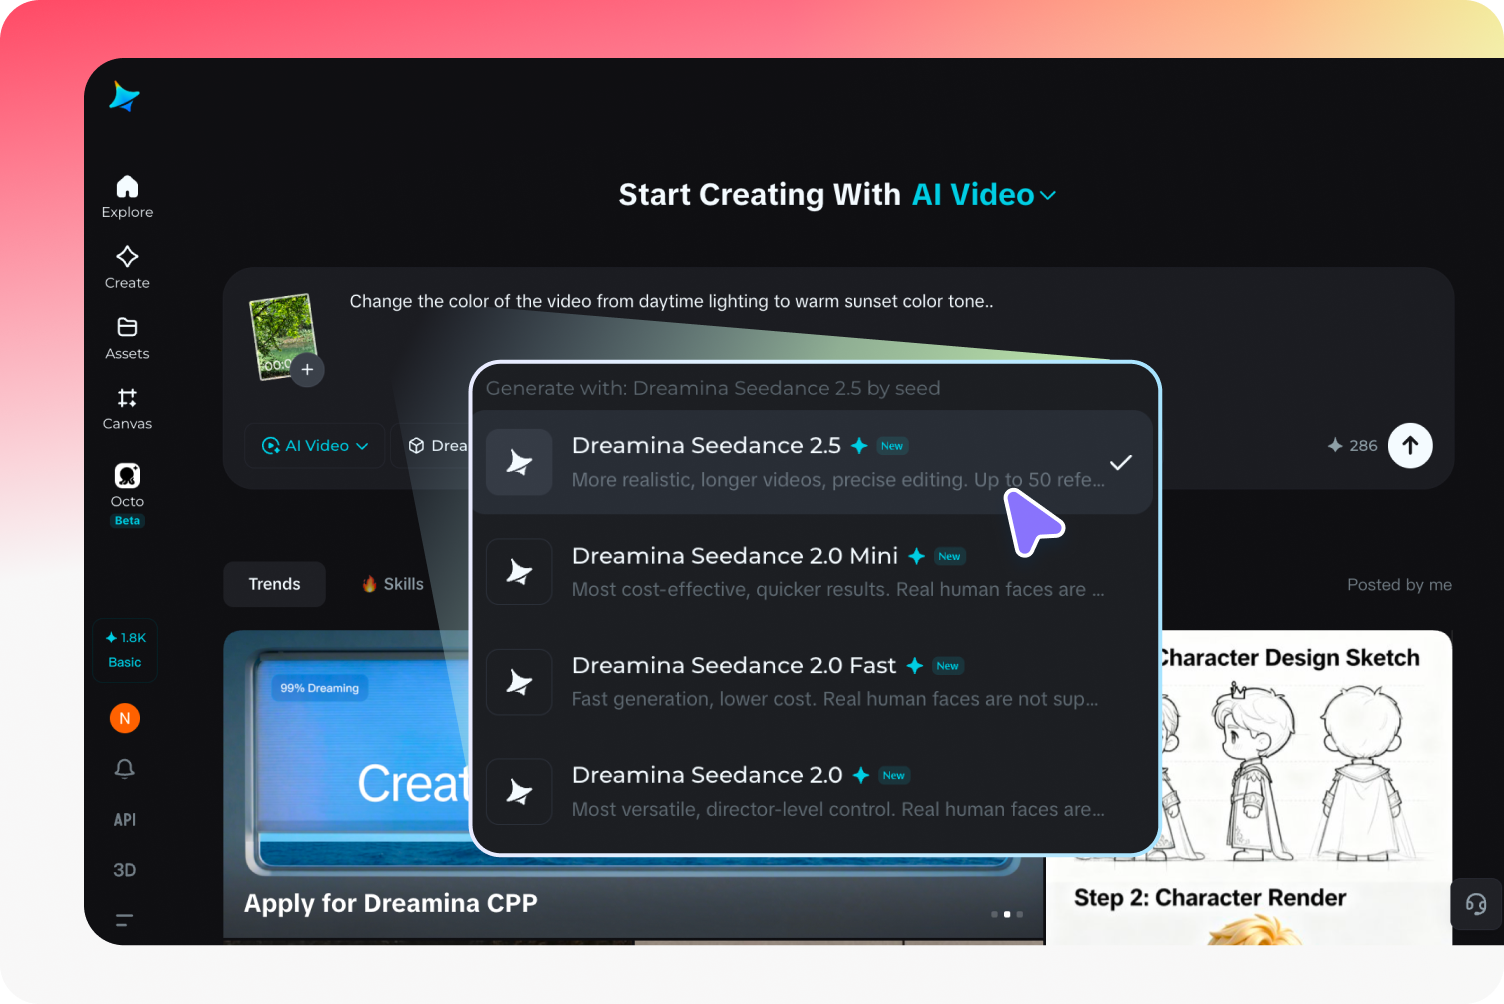Open the 1.8K Basic credits plan
The image size is (1504, 1004).
[x=125, y=650]
